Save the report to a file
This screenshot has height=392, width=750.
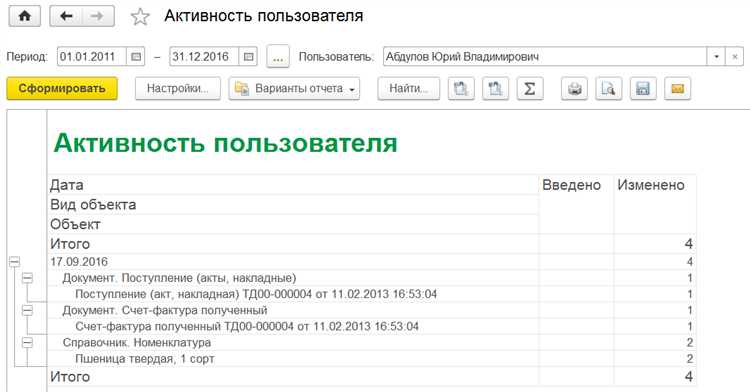(643, 88)
